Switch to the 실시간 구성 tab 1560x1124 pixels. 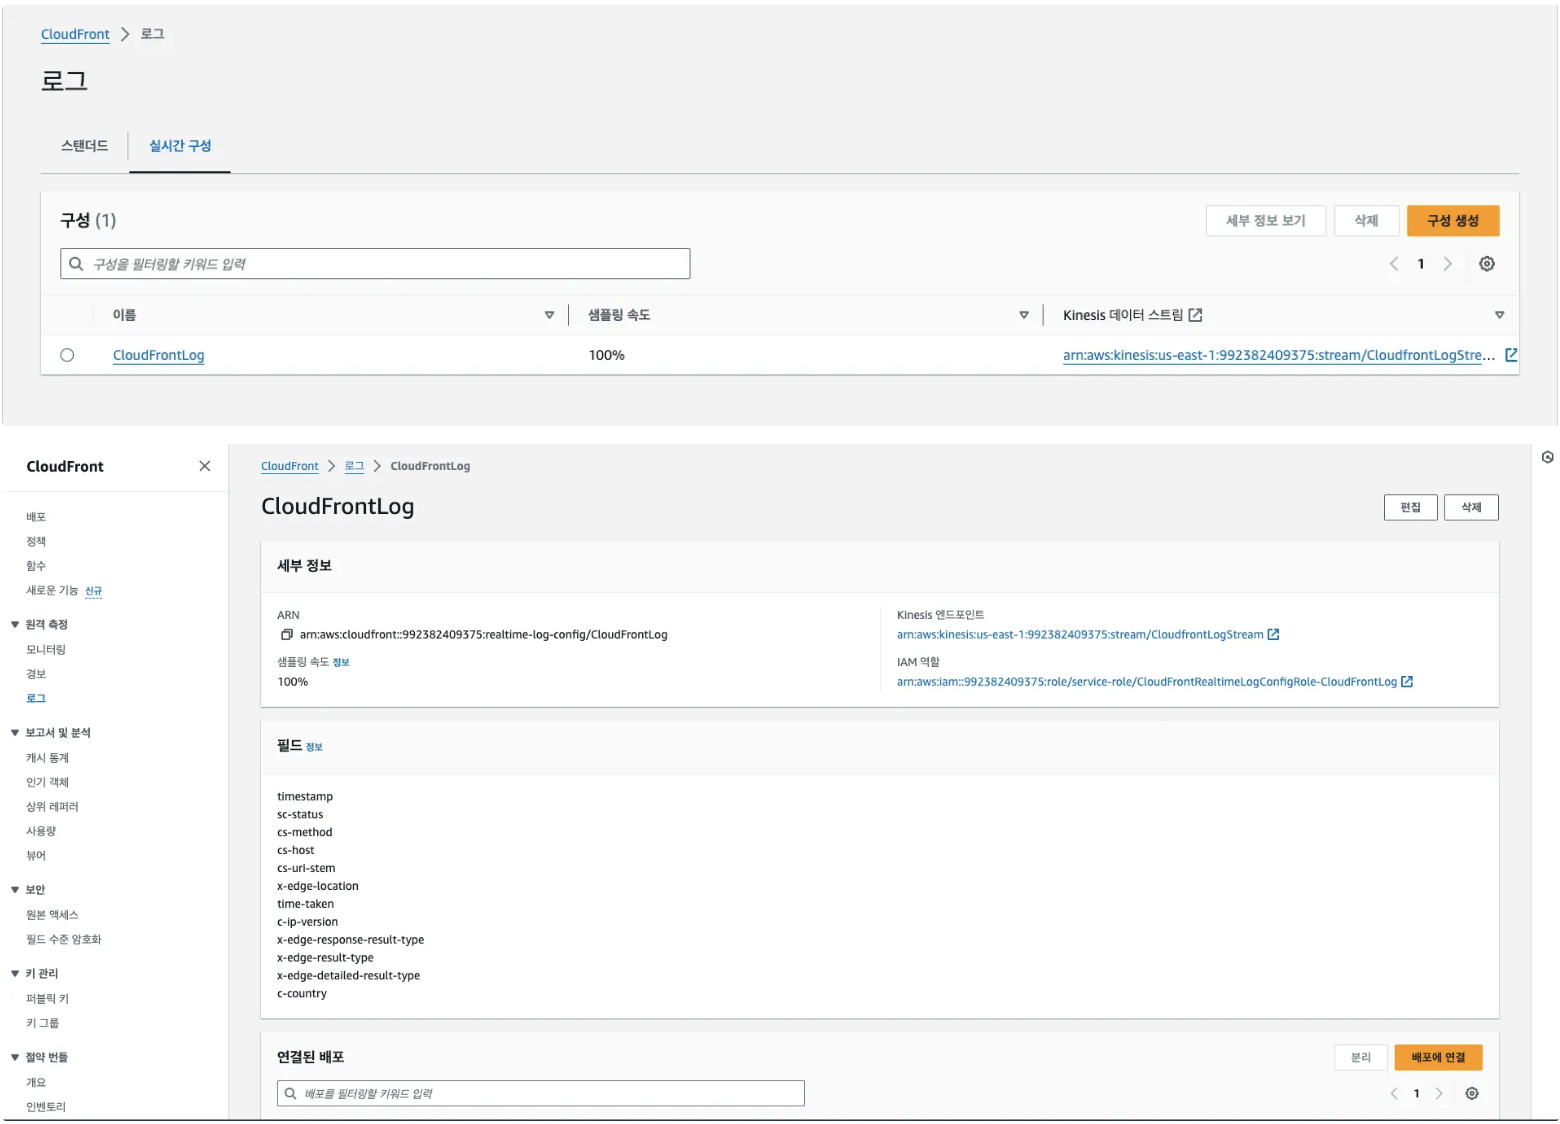click(180, 146)
